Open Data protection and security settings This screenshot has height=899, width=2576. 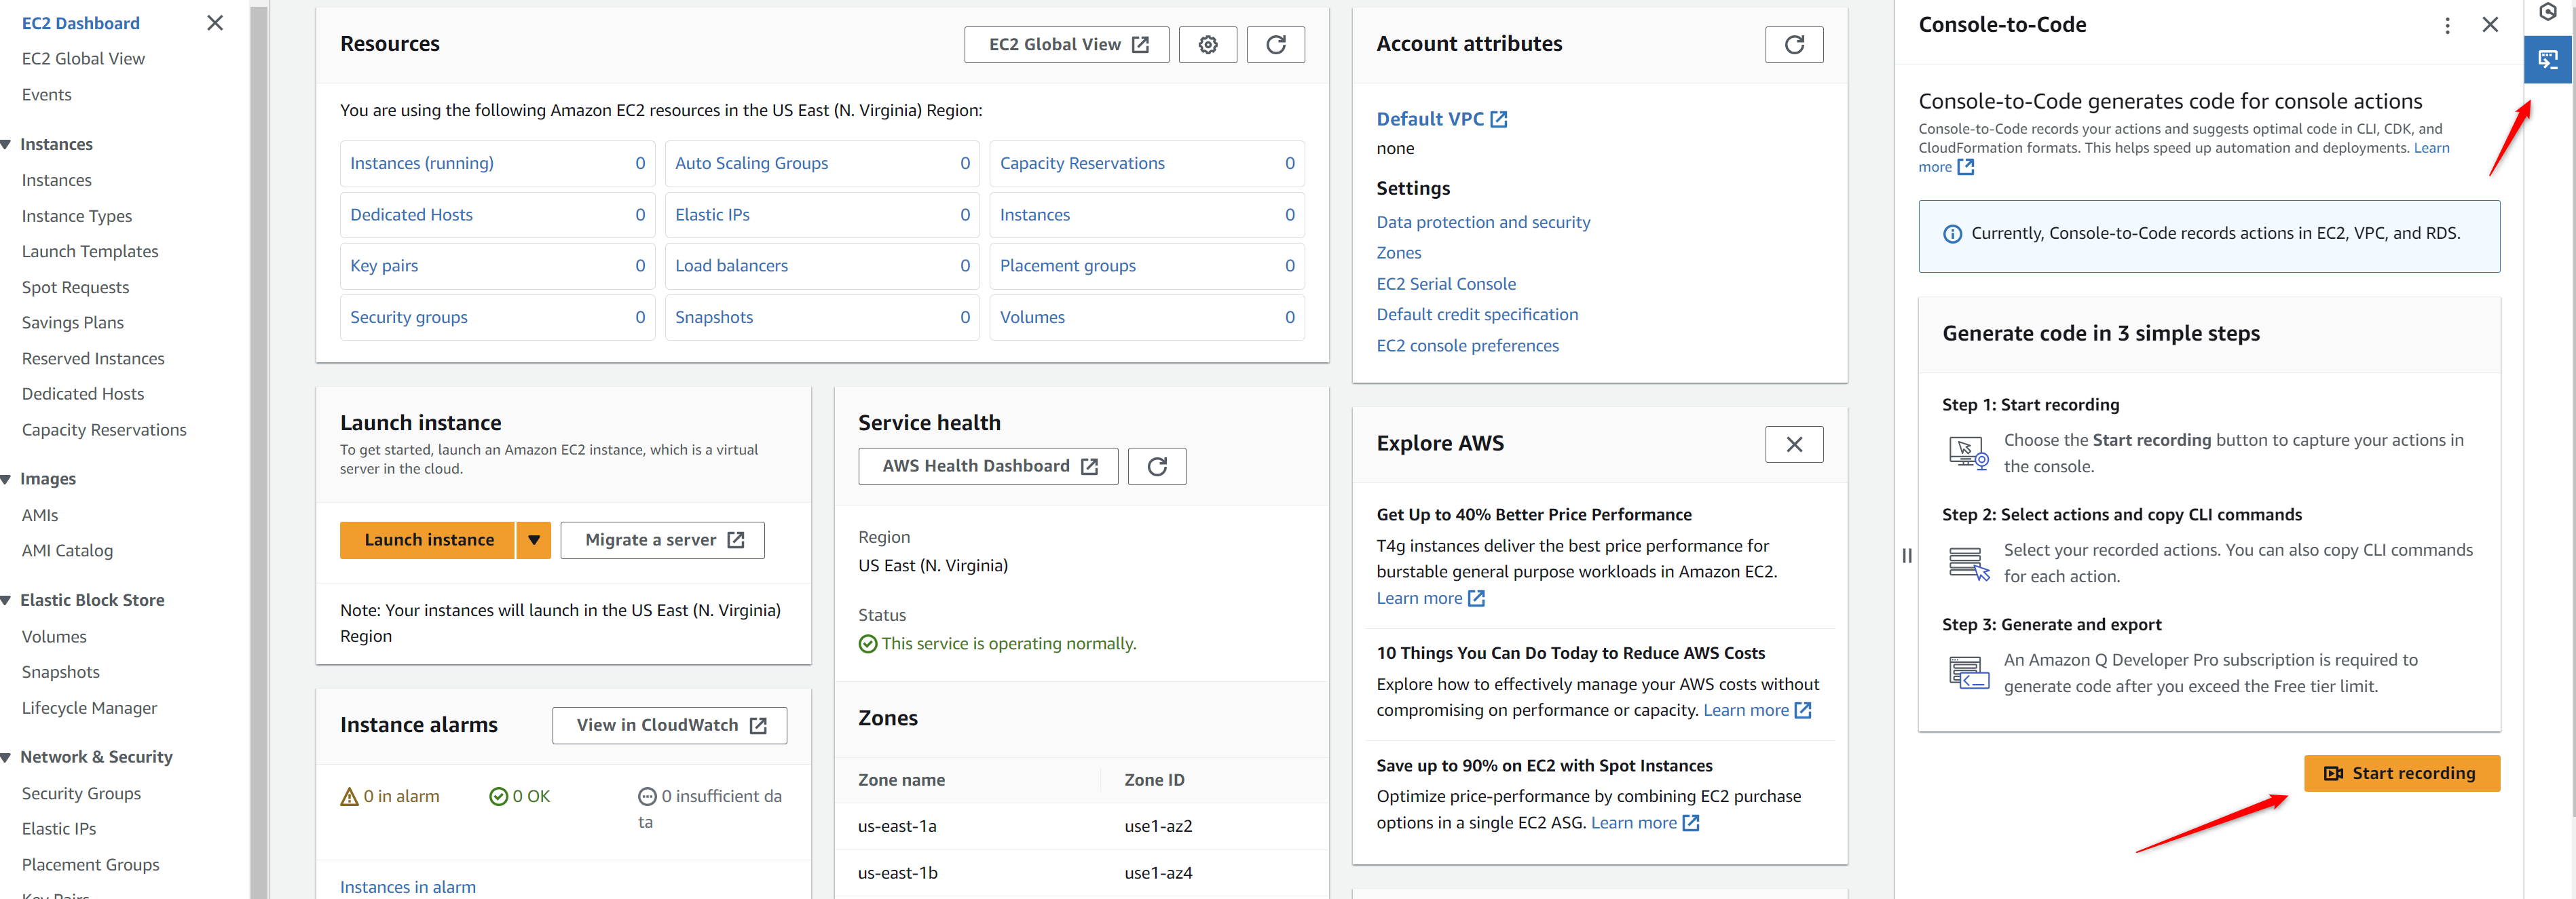pyautogui.click(x=1483, y=222)
